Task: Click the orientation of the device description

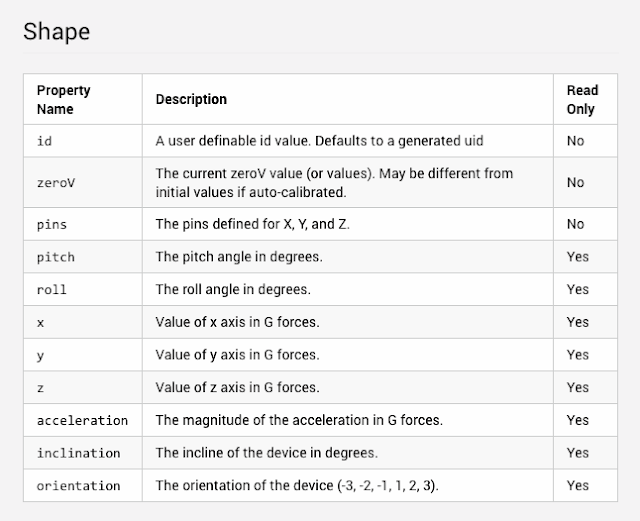Action: click(296, 485)
